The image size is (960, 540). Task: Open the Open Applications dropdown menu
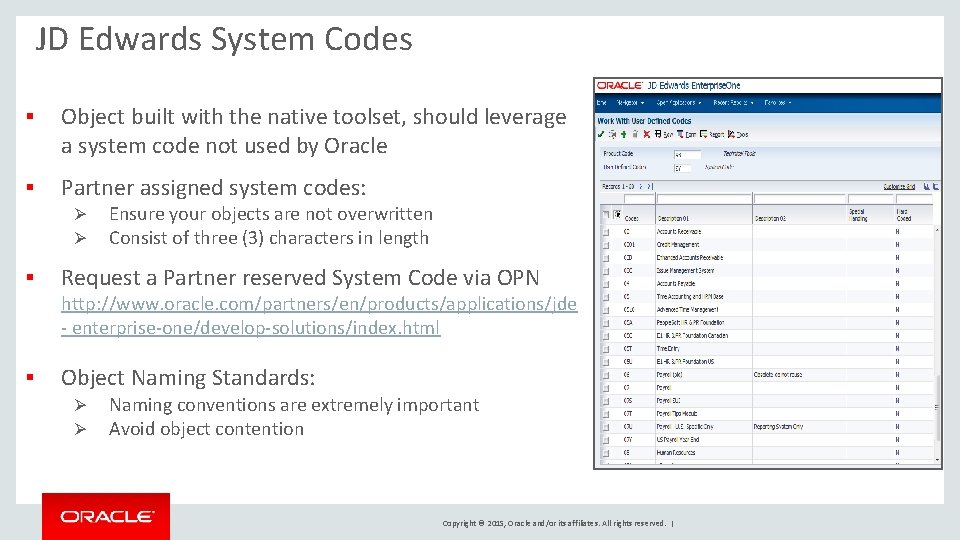(x=679, y=103)
